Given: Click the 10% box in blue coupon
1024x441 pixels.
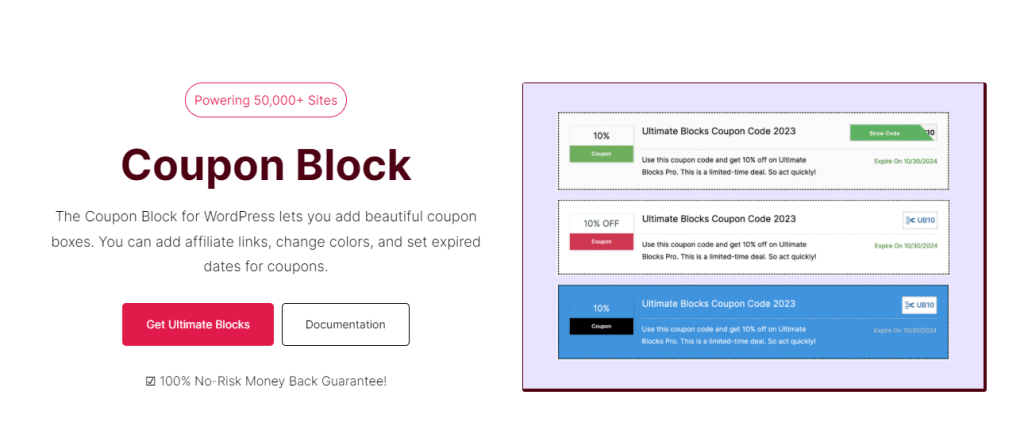Looking at the screenshot, I should pos(601,308).
